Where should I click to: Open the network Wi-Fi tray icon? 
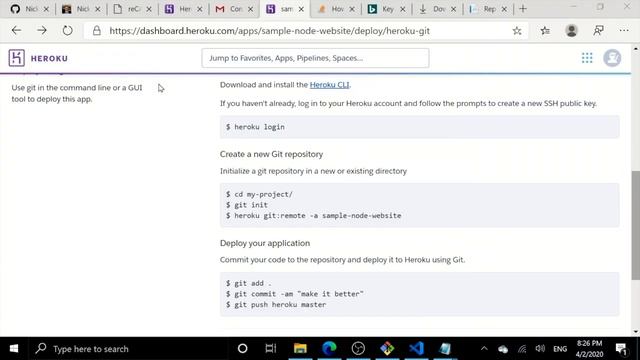click(522, 349)
